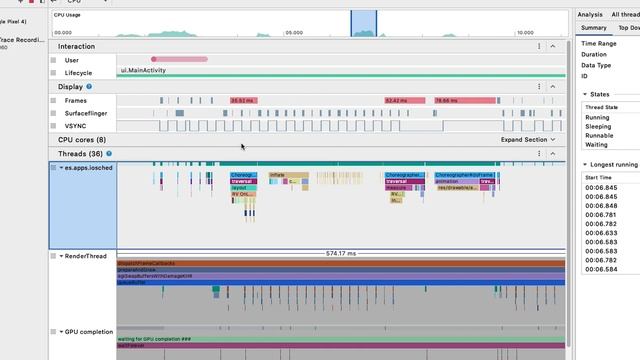The image size is (640, 360).
Task: Click the Surfaceflinger track label
Action: click(86, 113)
